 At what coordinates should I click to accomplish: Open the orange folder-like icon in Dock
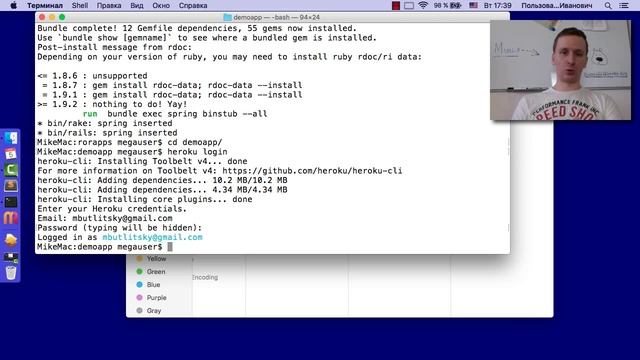click(11, 239)
